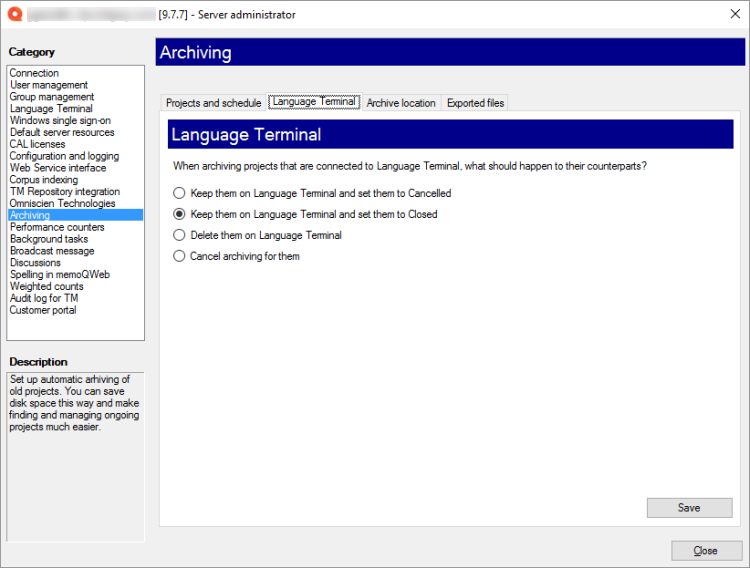Open Windows single sign-on category
Image resolution: width=750 pixels, height=568 pixels.
[x=76, y=121]
